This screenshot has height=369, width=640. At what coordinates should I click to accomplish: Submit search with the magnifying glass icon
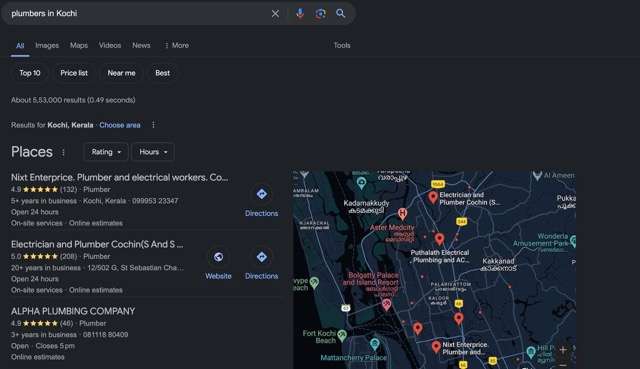[x=341, y=13]
